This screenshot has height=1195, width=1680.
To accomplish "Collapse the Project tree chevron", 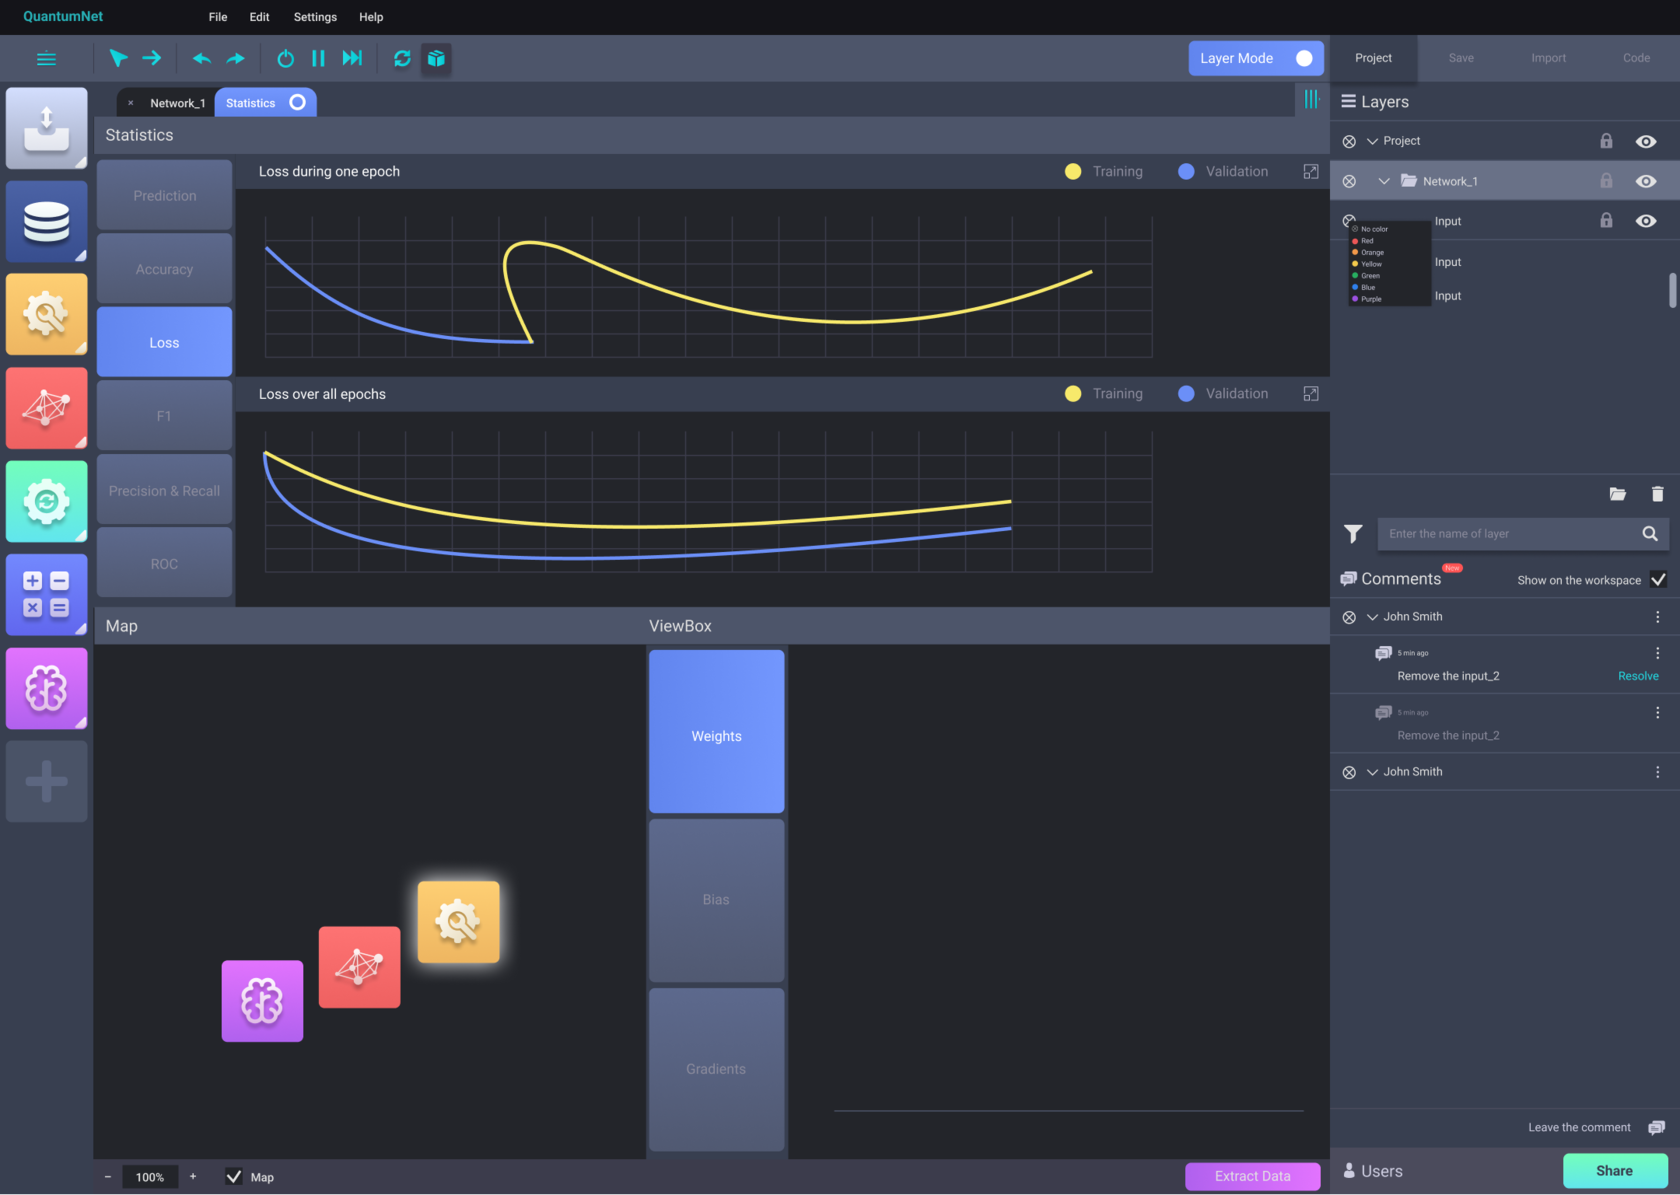I will (x=1372, y=141).
